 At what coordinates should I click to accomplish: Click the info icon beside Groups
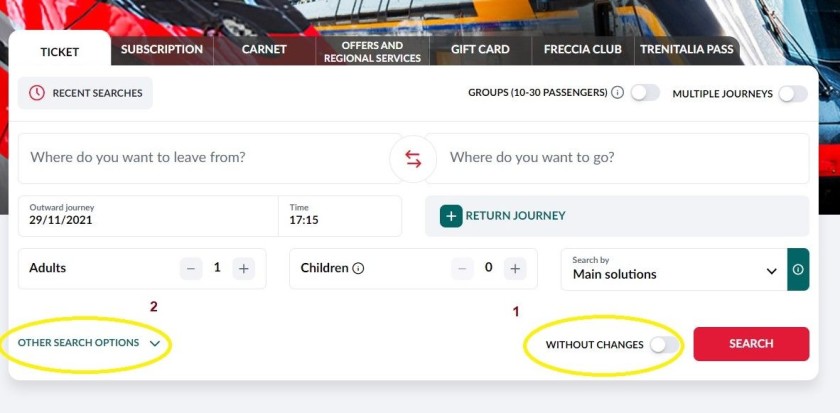point(618,93)
